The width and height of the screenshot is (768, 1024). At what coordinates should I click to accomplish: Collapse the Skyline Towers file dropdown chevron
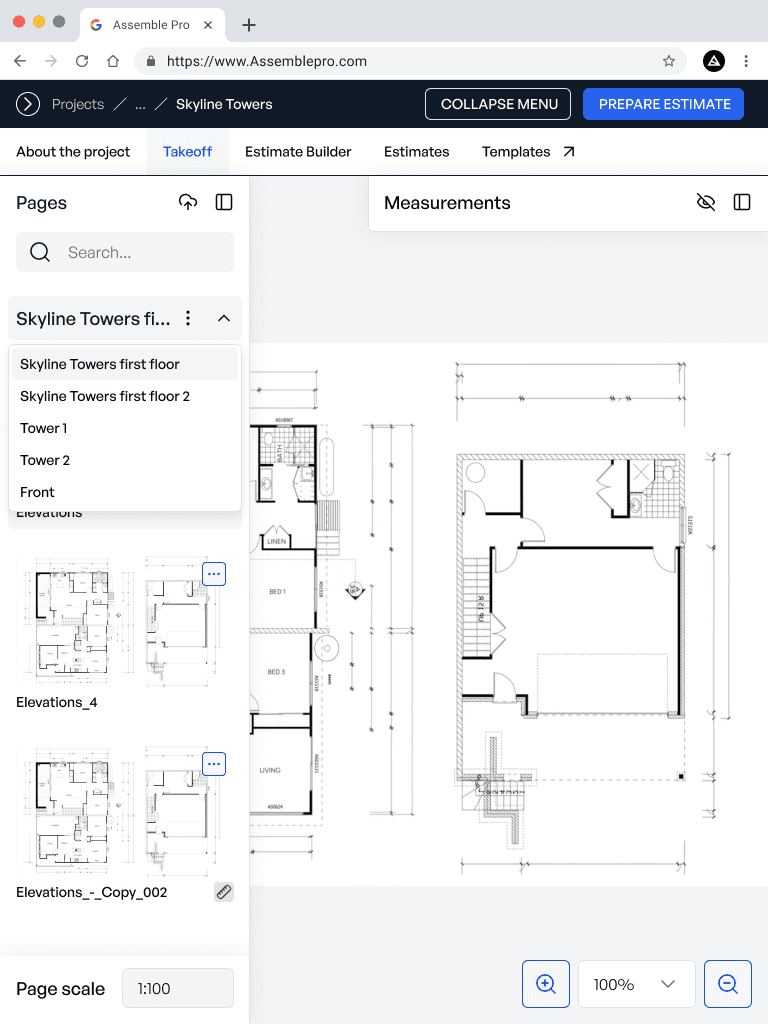click(x=224, y=318)
